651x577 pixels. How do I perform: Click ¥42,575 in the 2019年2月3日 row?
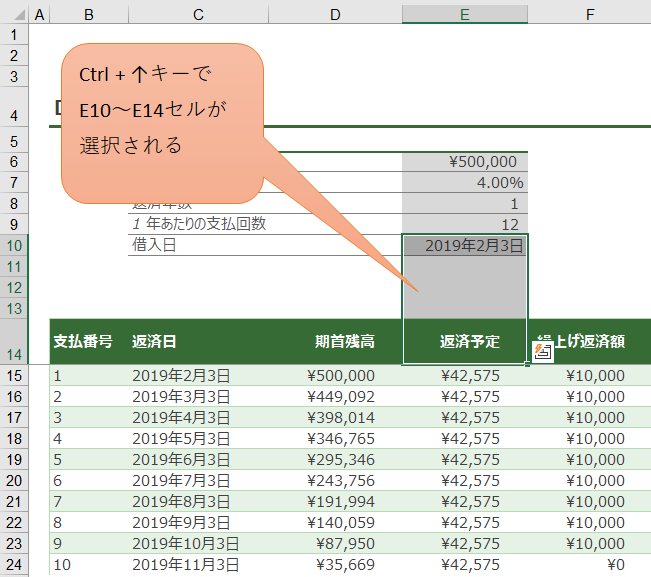coord(465,376)
